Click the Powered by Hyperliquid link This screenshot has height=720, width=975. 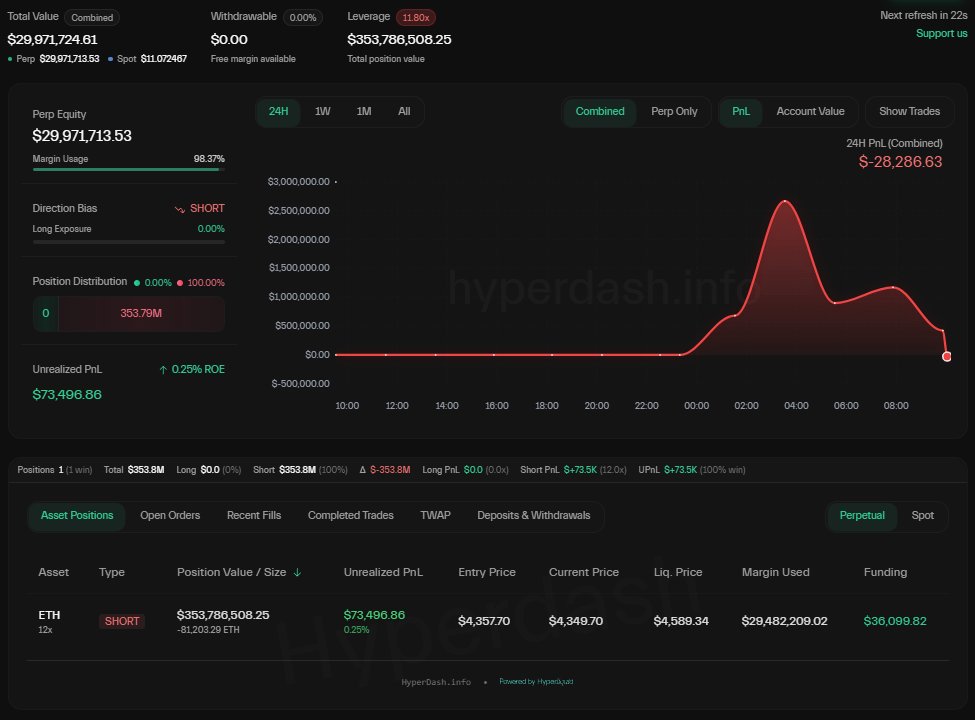[536, 681]
